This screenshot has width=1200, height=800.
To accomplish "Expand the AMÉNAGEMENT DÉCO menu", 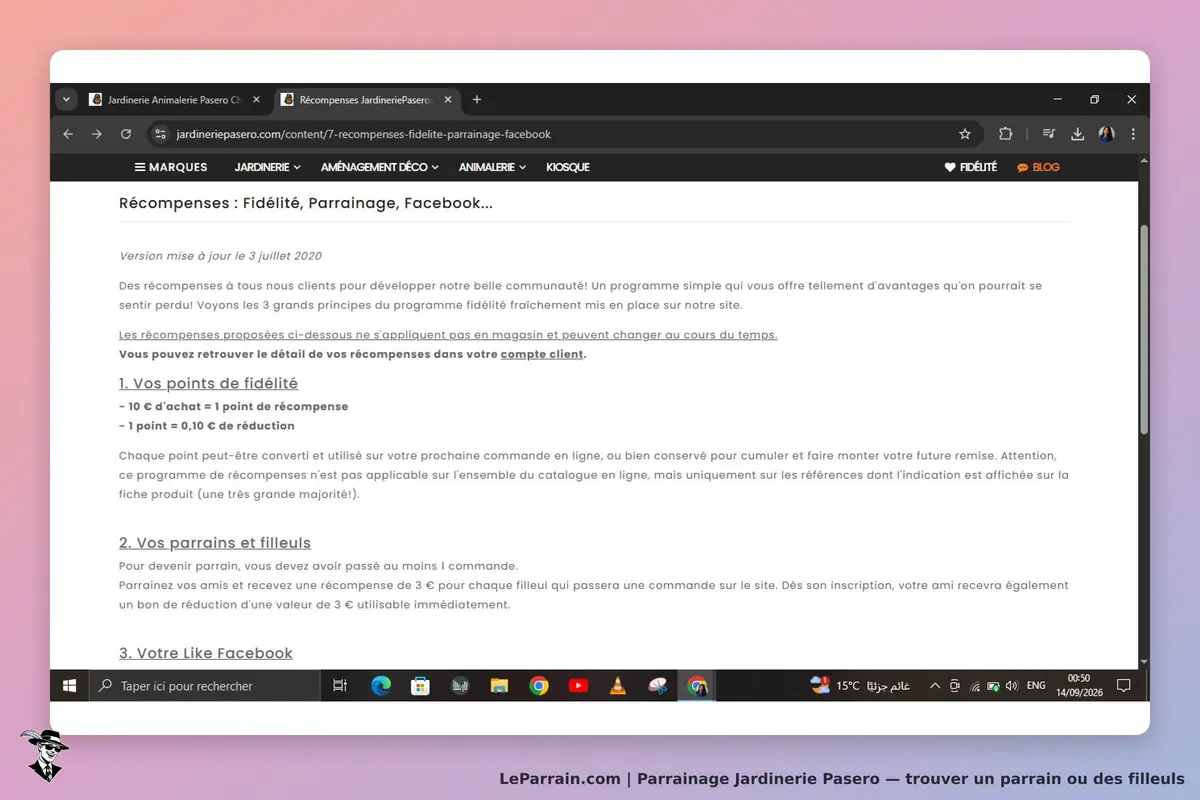I will click(x=381, y=167).
